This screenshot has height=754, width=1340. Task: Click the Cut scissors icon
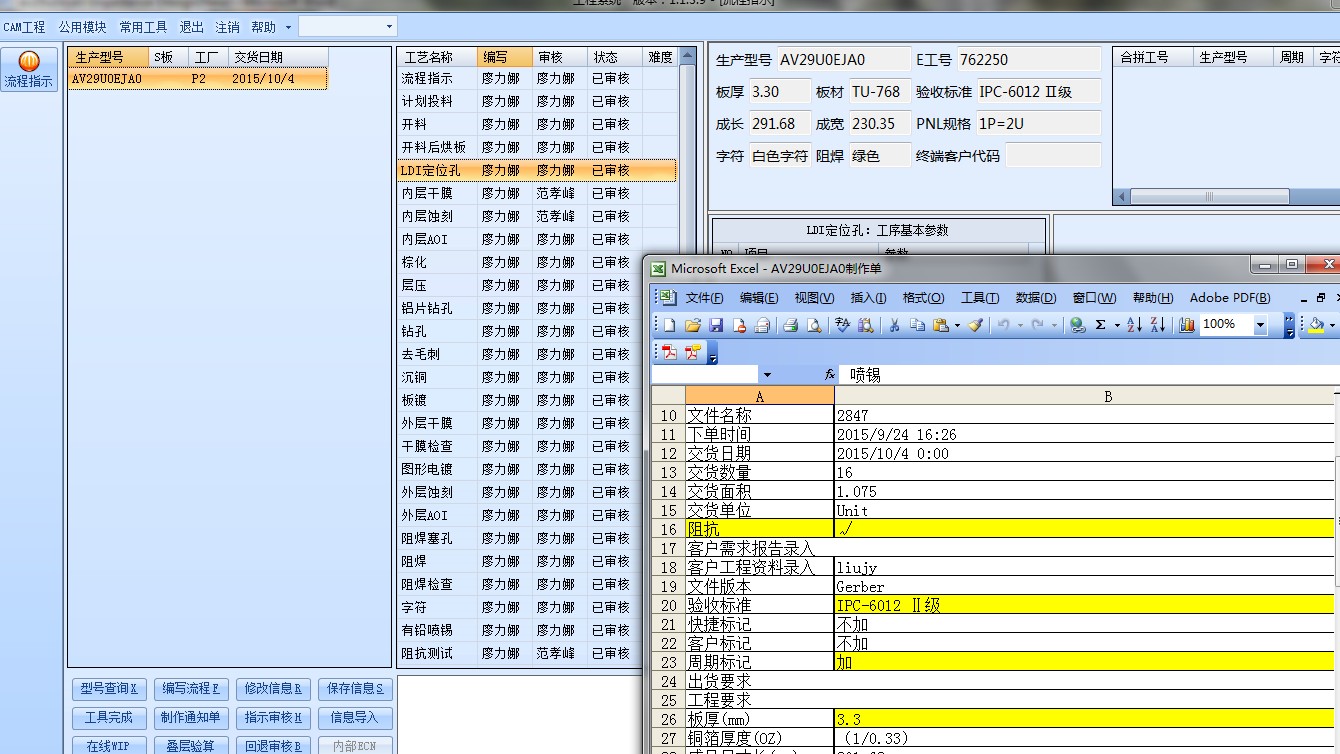click(x=894, y=325)
